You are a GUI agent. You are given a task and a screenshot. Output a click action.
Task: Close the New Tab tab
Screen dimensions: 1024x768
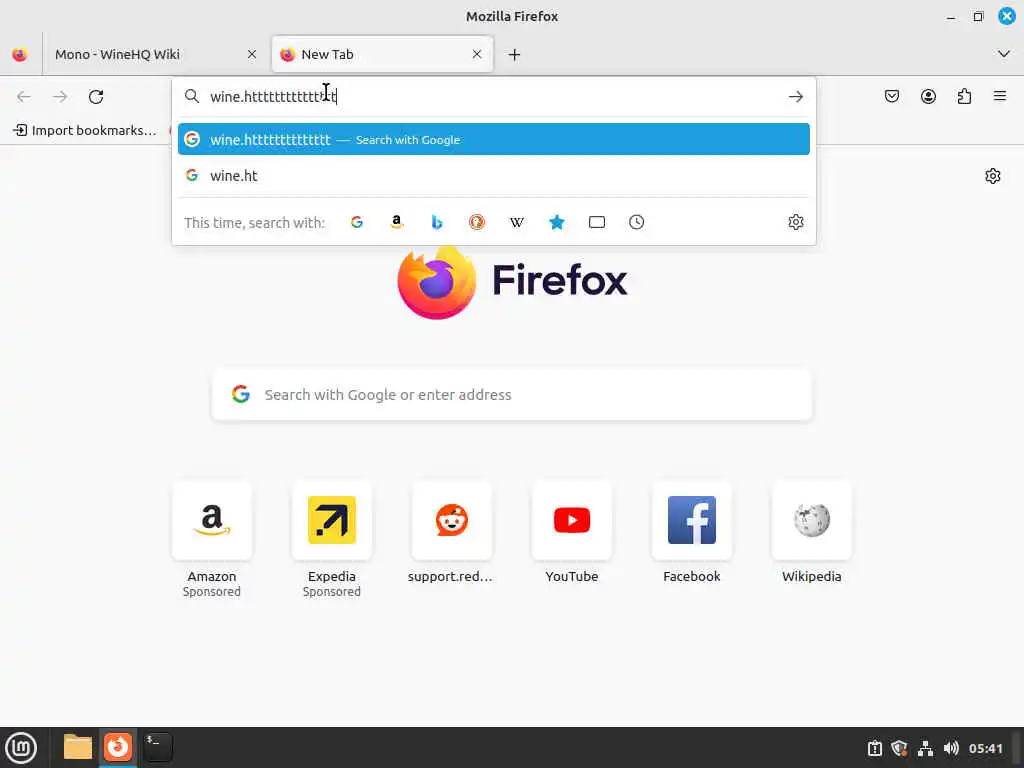coord(477,54)
